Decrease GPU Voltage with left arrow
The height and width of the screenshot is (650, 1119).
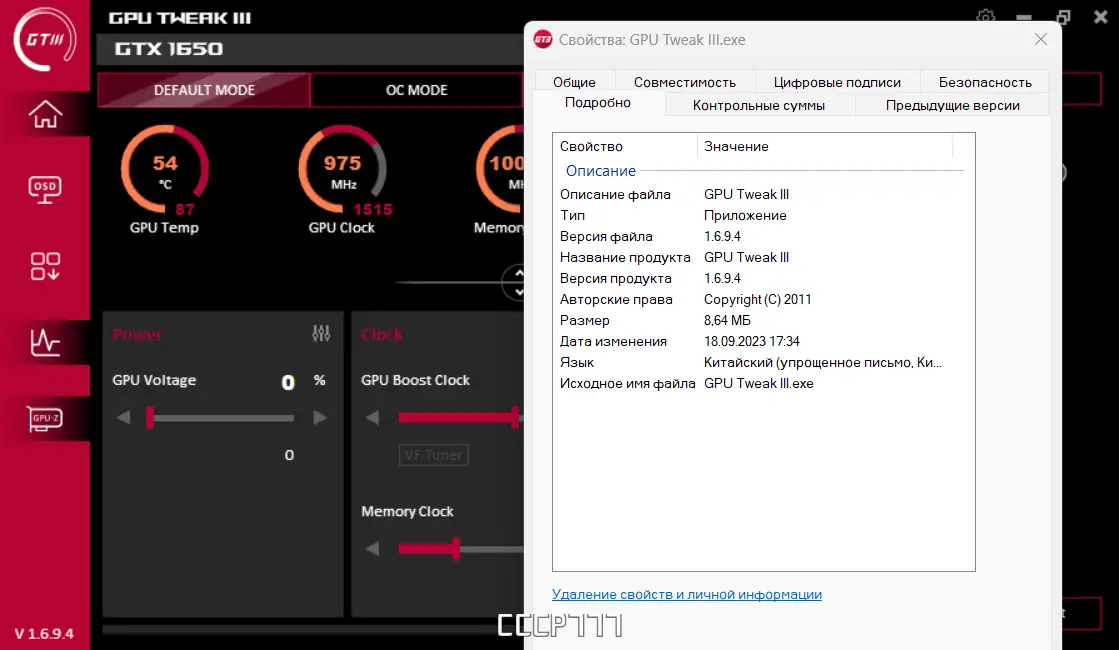123,417
